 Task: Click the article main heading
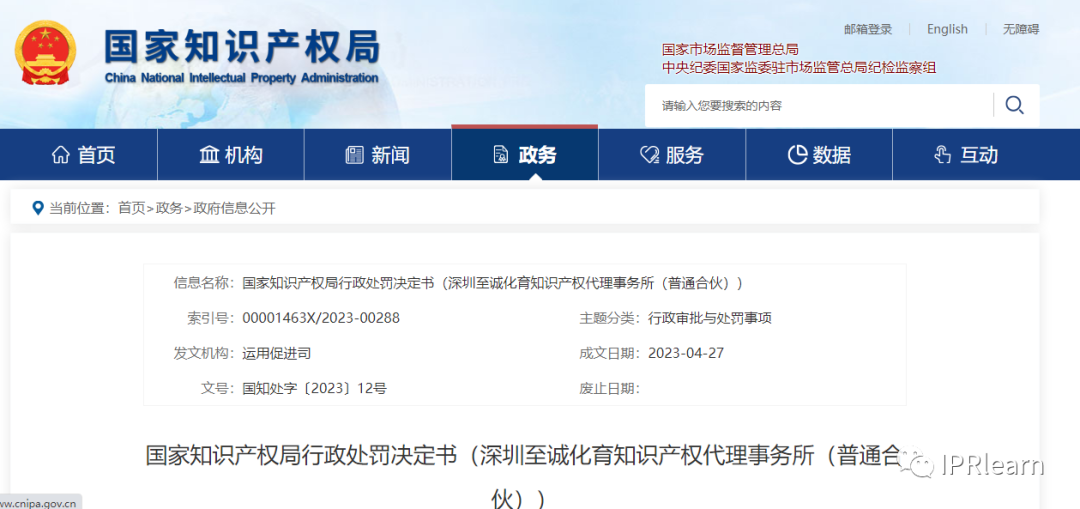[x=525, y=476]
